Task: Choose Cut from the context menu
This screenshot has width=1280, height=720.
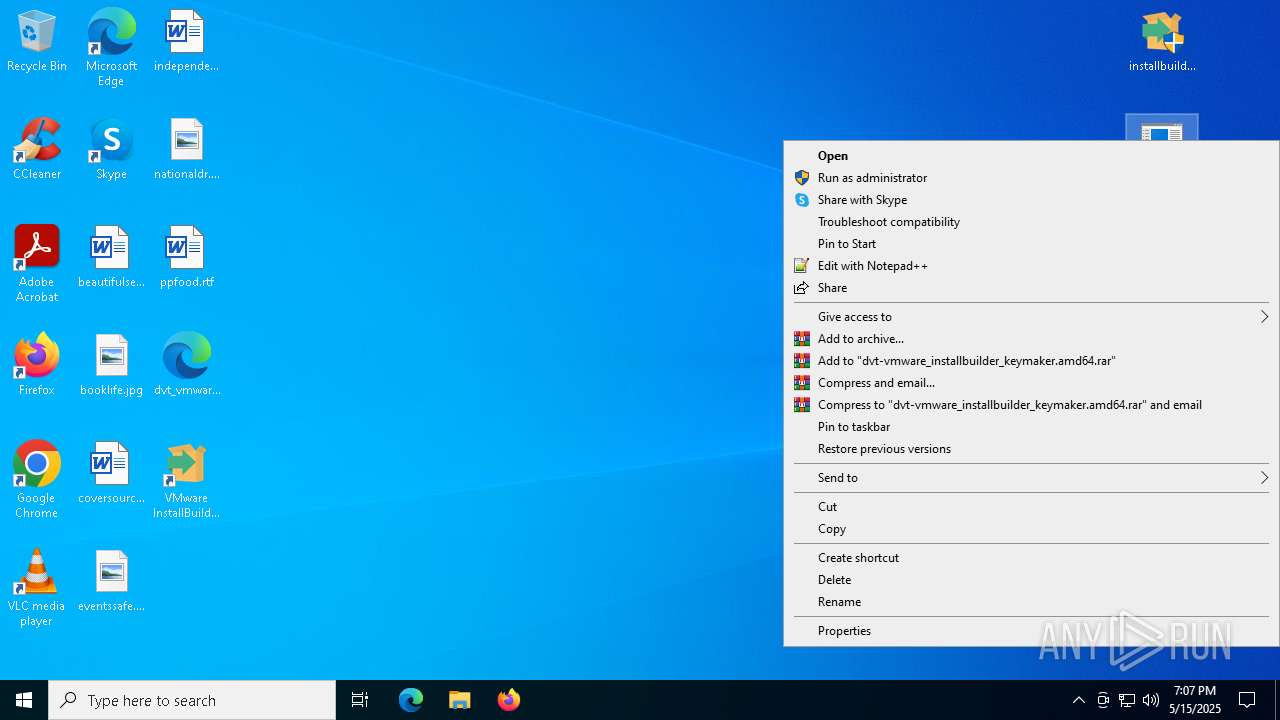Action: [1031, 507]
